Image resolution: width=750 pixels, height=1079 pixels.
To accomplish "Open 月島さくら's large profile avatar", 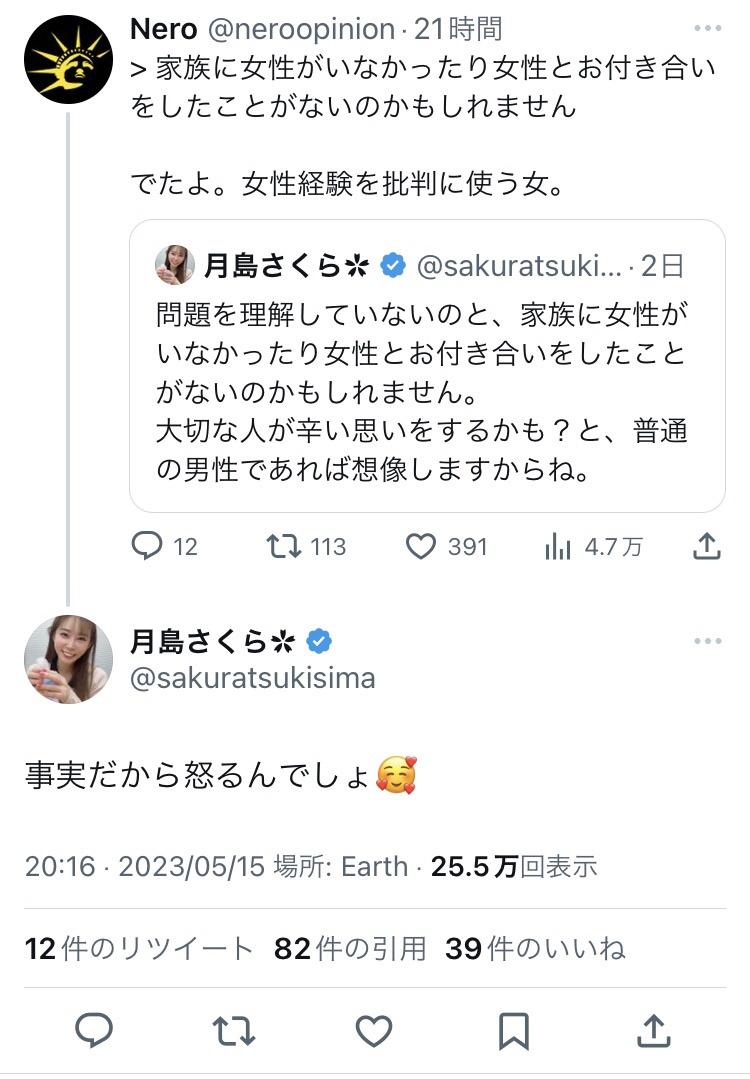I will (68, 660).
